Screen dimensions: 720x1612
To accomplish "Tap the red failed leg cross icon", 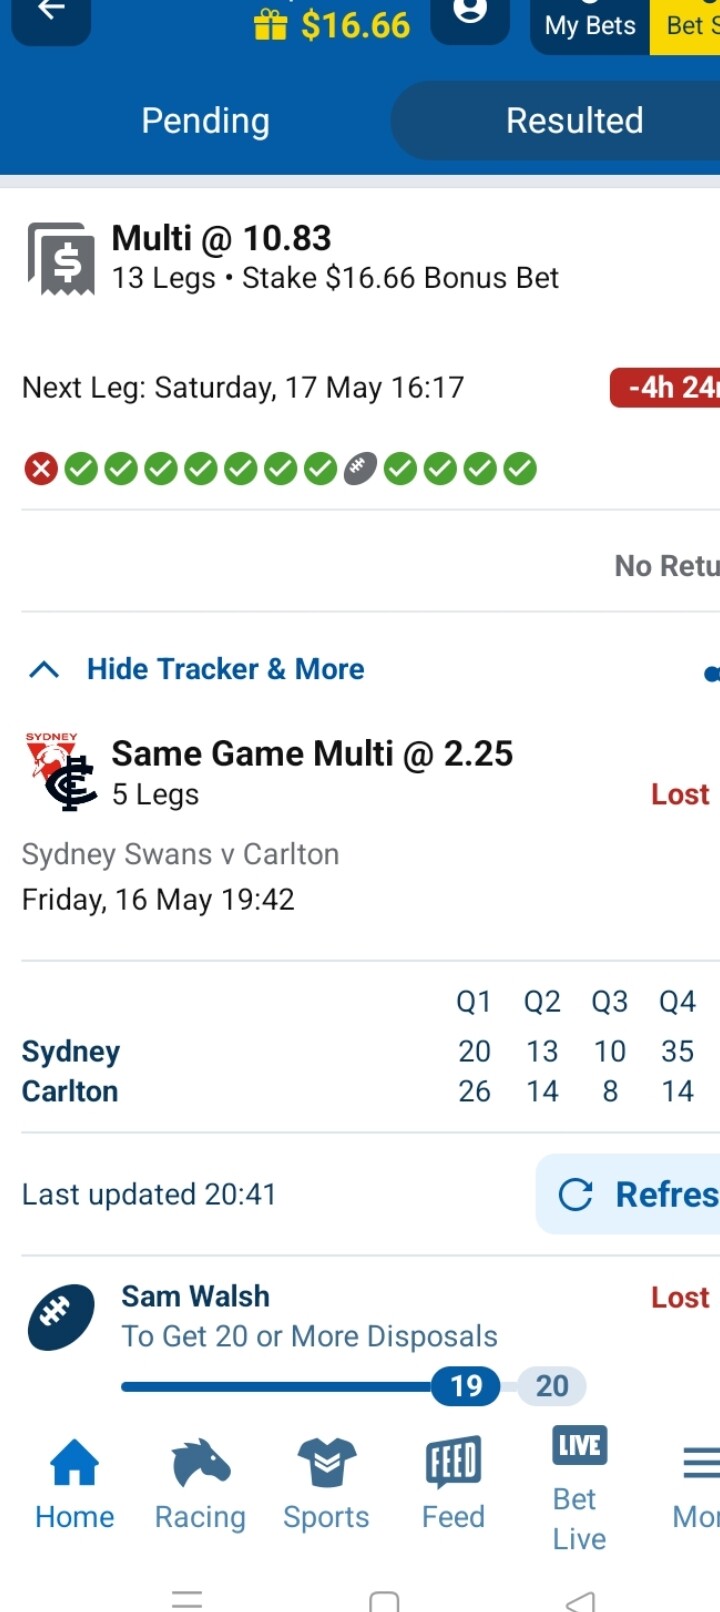I will click(x=41, y=468).
